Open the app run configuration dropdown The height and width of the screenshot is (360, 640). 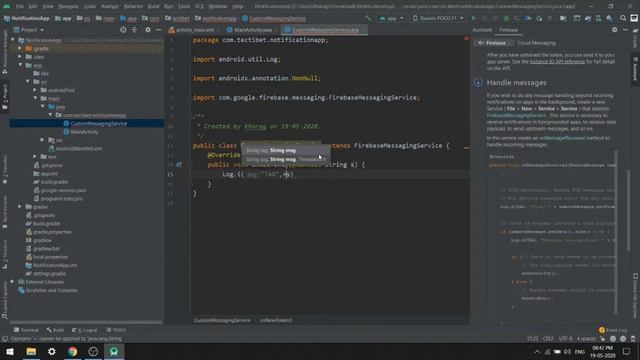[x=392, y=18]
